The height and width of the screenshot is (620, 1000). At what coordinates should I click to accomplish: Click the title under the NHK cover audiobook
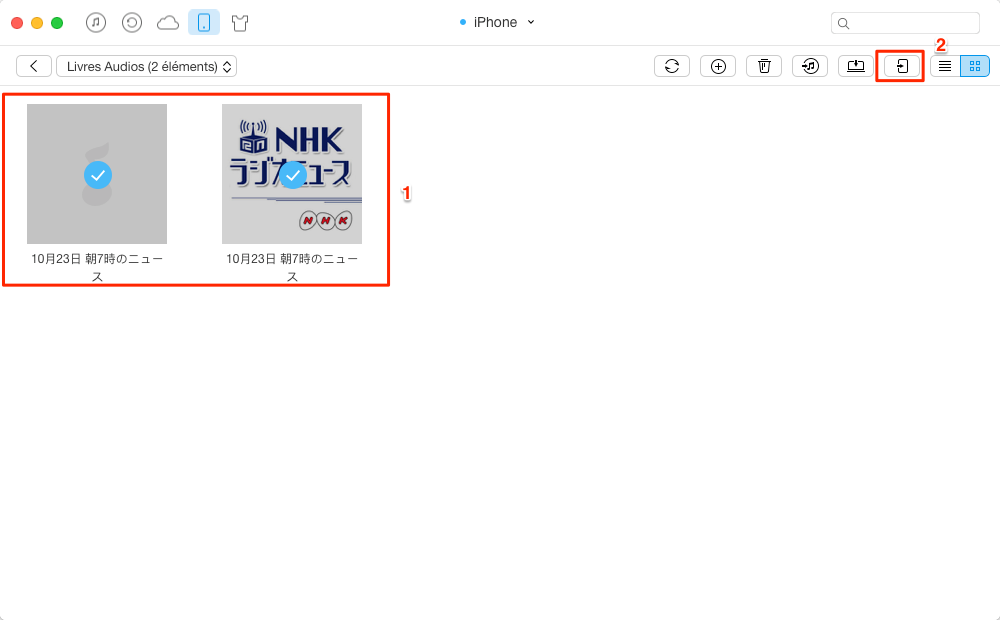(292, 267)
